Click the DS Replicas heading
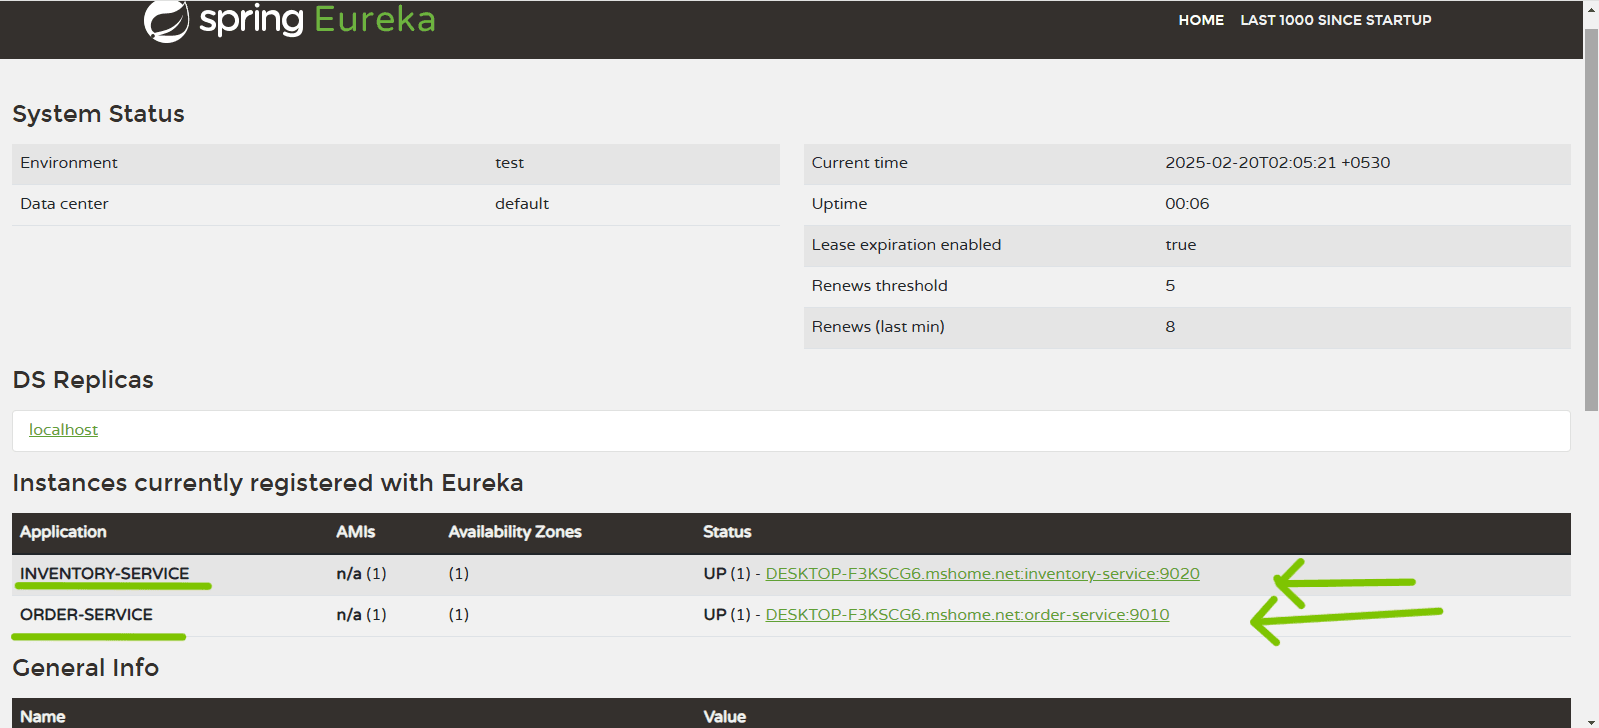Viewport: 1599px width, 728px height. [x=83, y=380]
